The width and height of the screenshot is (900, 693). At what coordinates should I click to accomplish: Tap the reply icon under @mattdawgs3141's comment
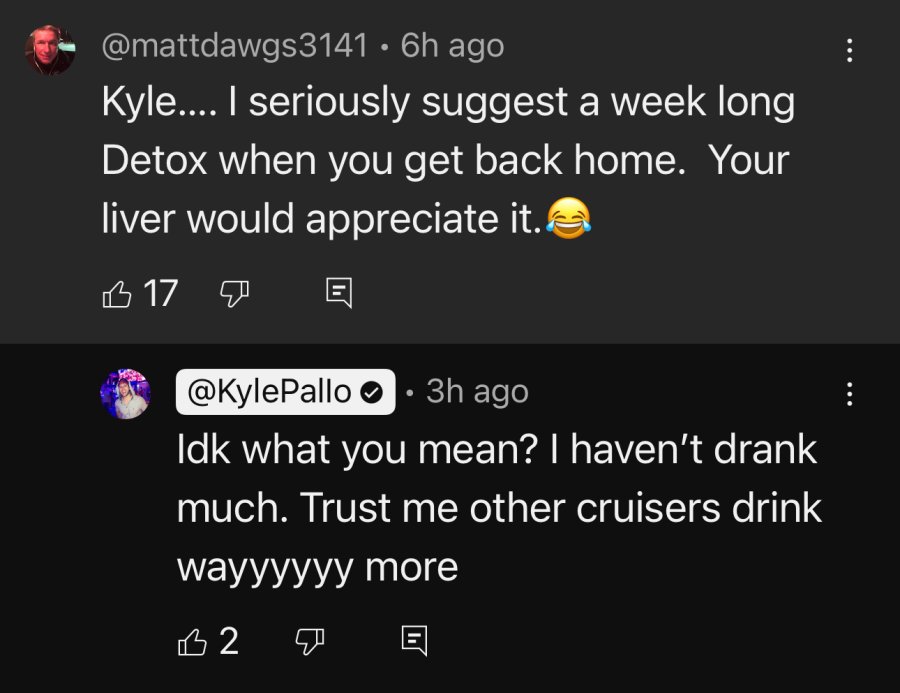[x=339, y=293]
